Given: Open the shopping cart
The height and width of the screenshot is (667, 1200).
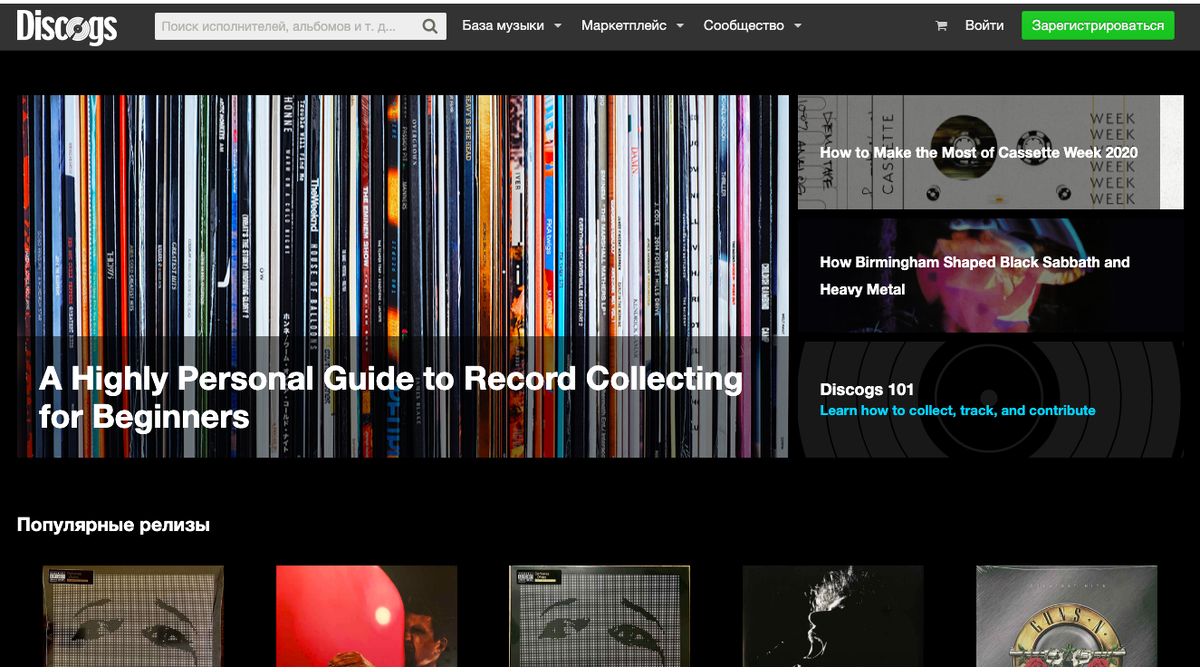Looking at the screenshot, I should [940, 25].
